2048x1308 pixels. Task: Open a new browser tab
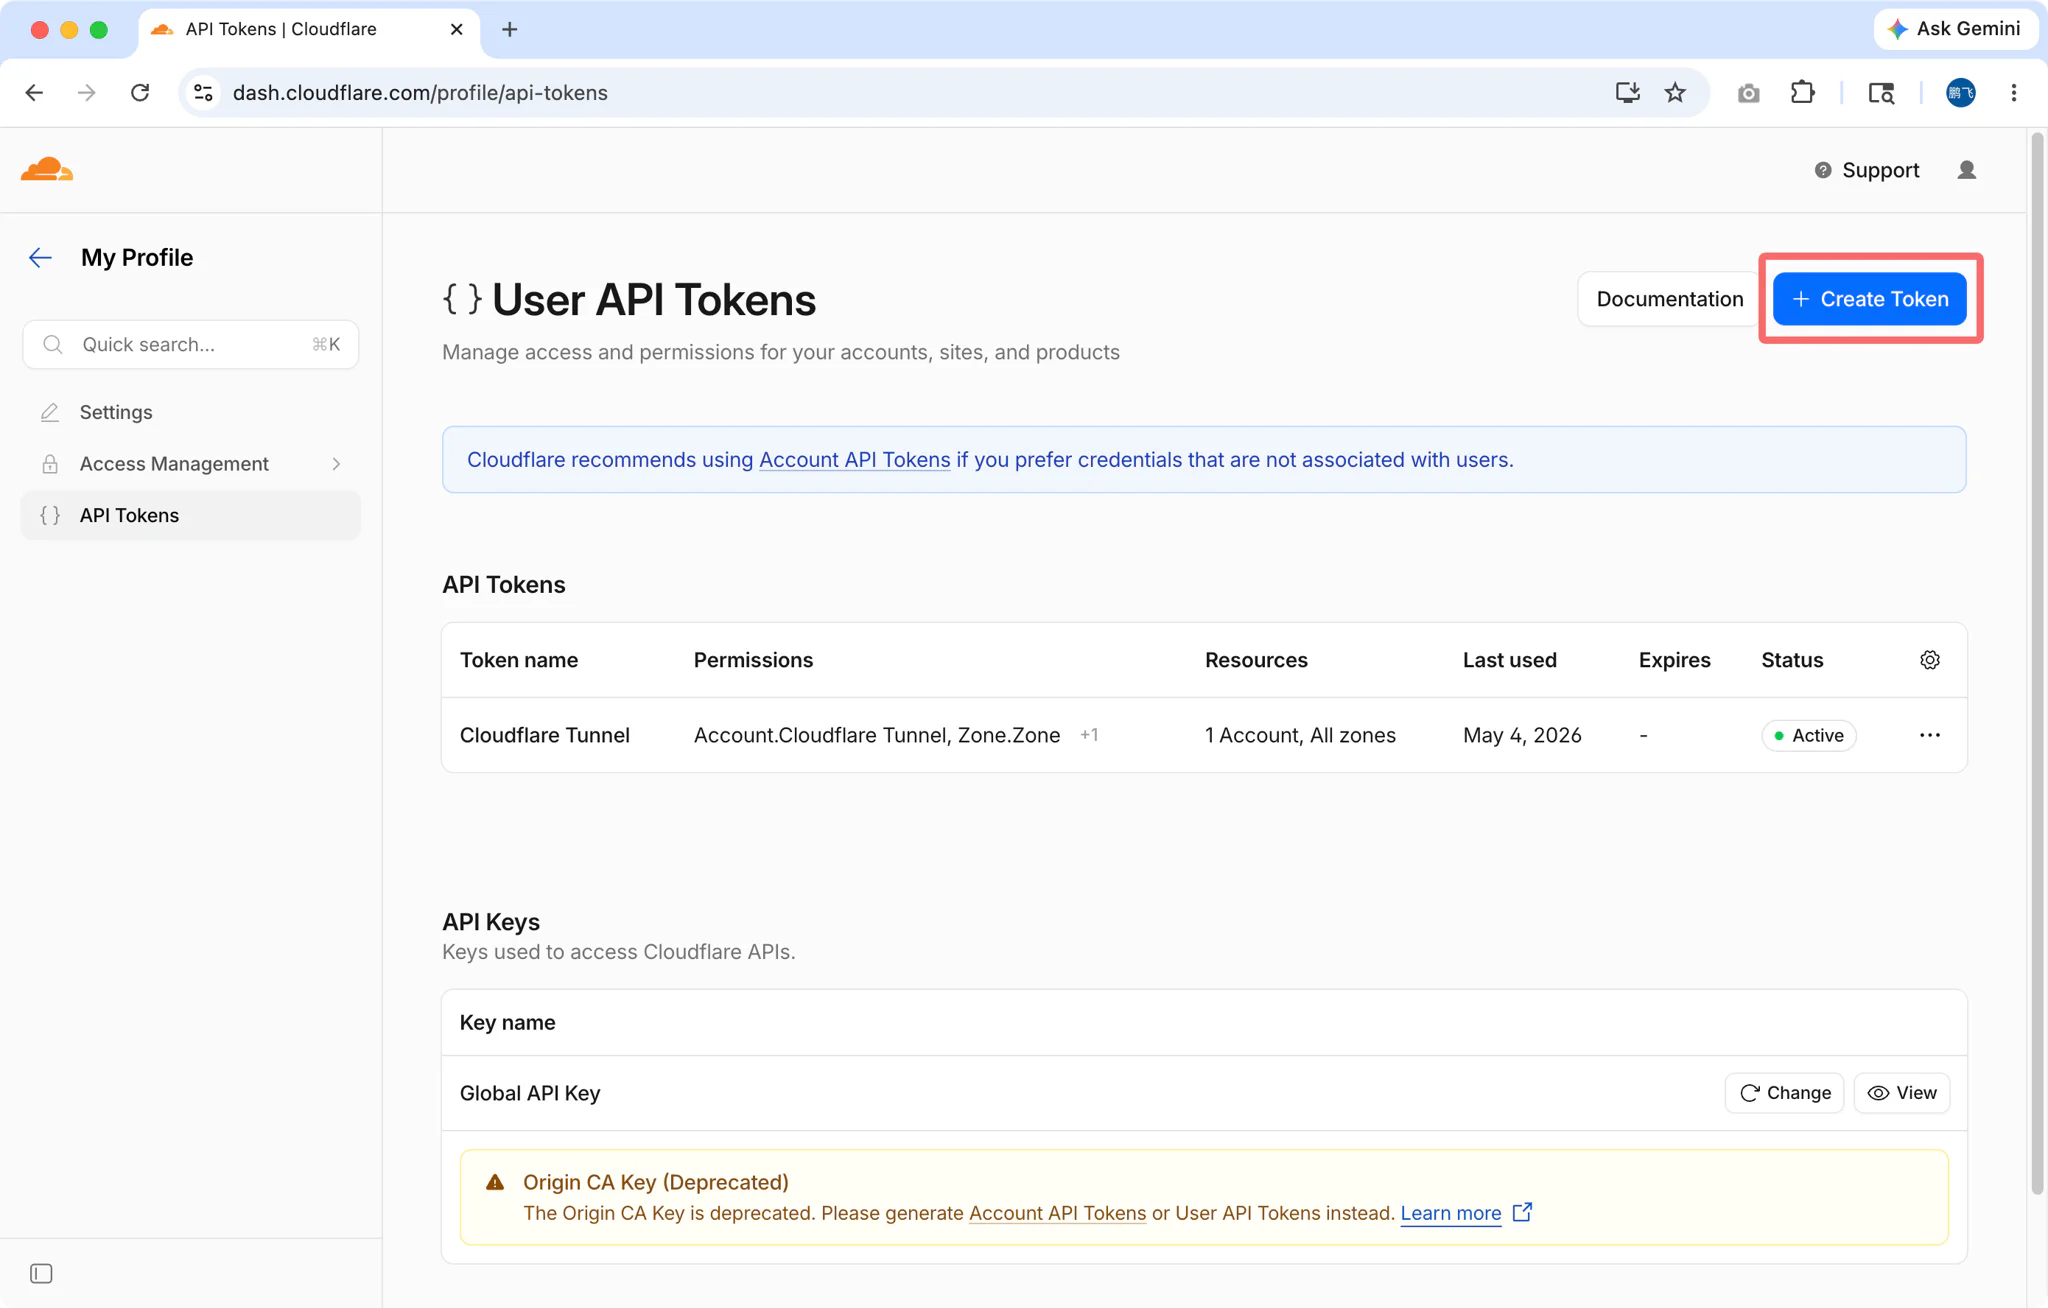pos(510,29)
